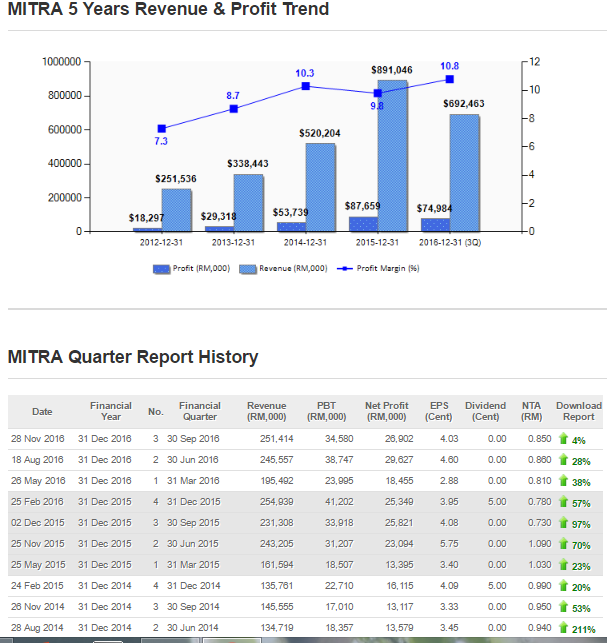Select the profit bar labeled $87,659
The image size is (607, 643).
point(363,224)
